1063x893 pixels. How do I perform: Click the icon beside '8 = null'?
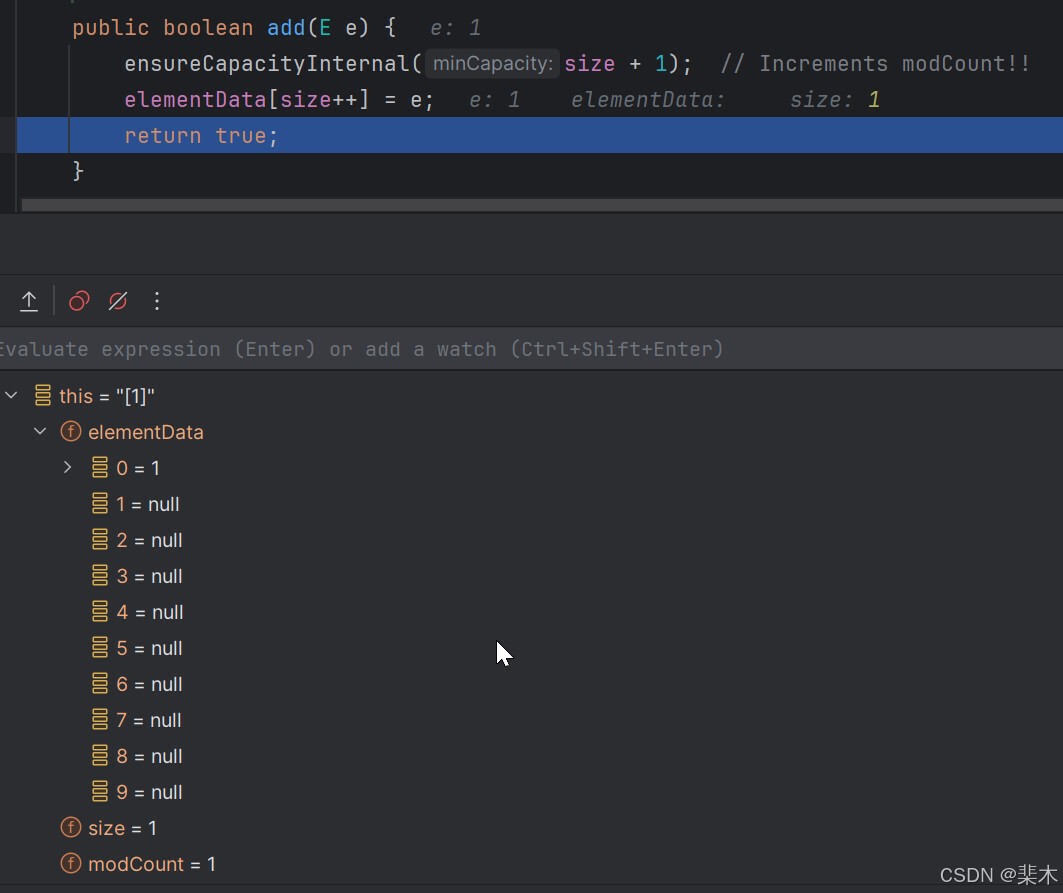tap(100, 755)
